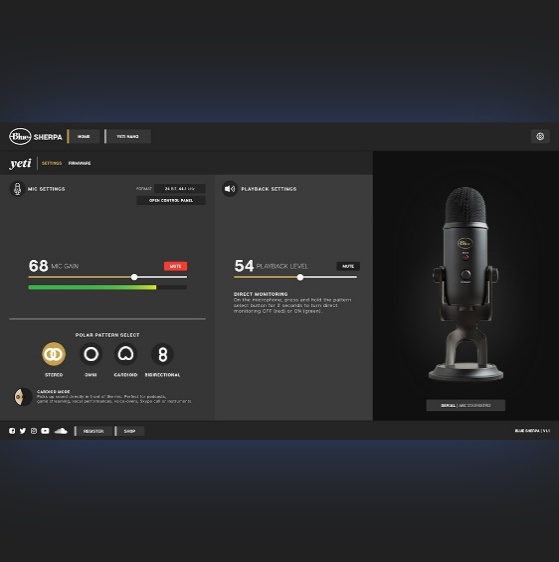Image resolution: width=559 pixels, height=562 pixels.
Task: Open the format bit depth dropdown
Action: tap(180, 189)
